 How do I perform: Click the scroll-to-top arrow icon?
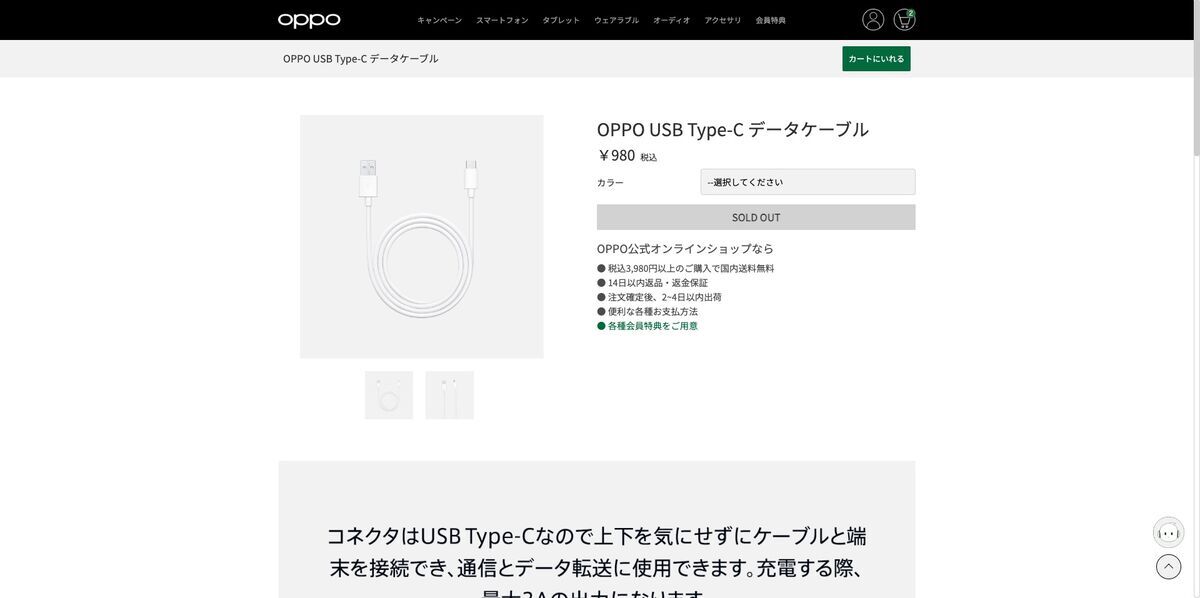[1168, 567]
